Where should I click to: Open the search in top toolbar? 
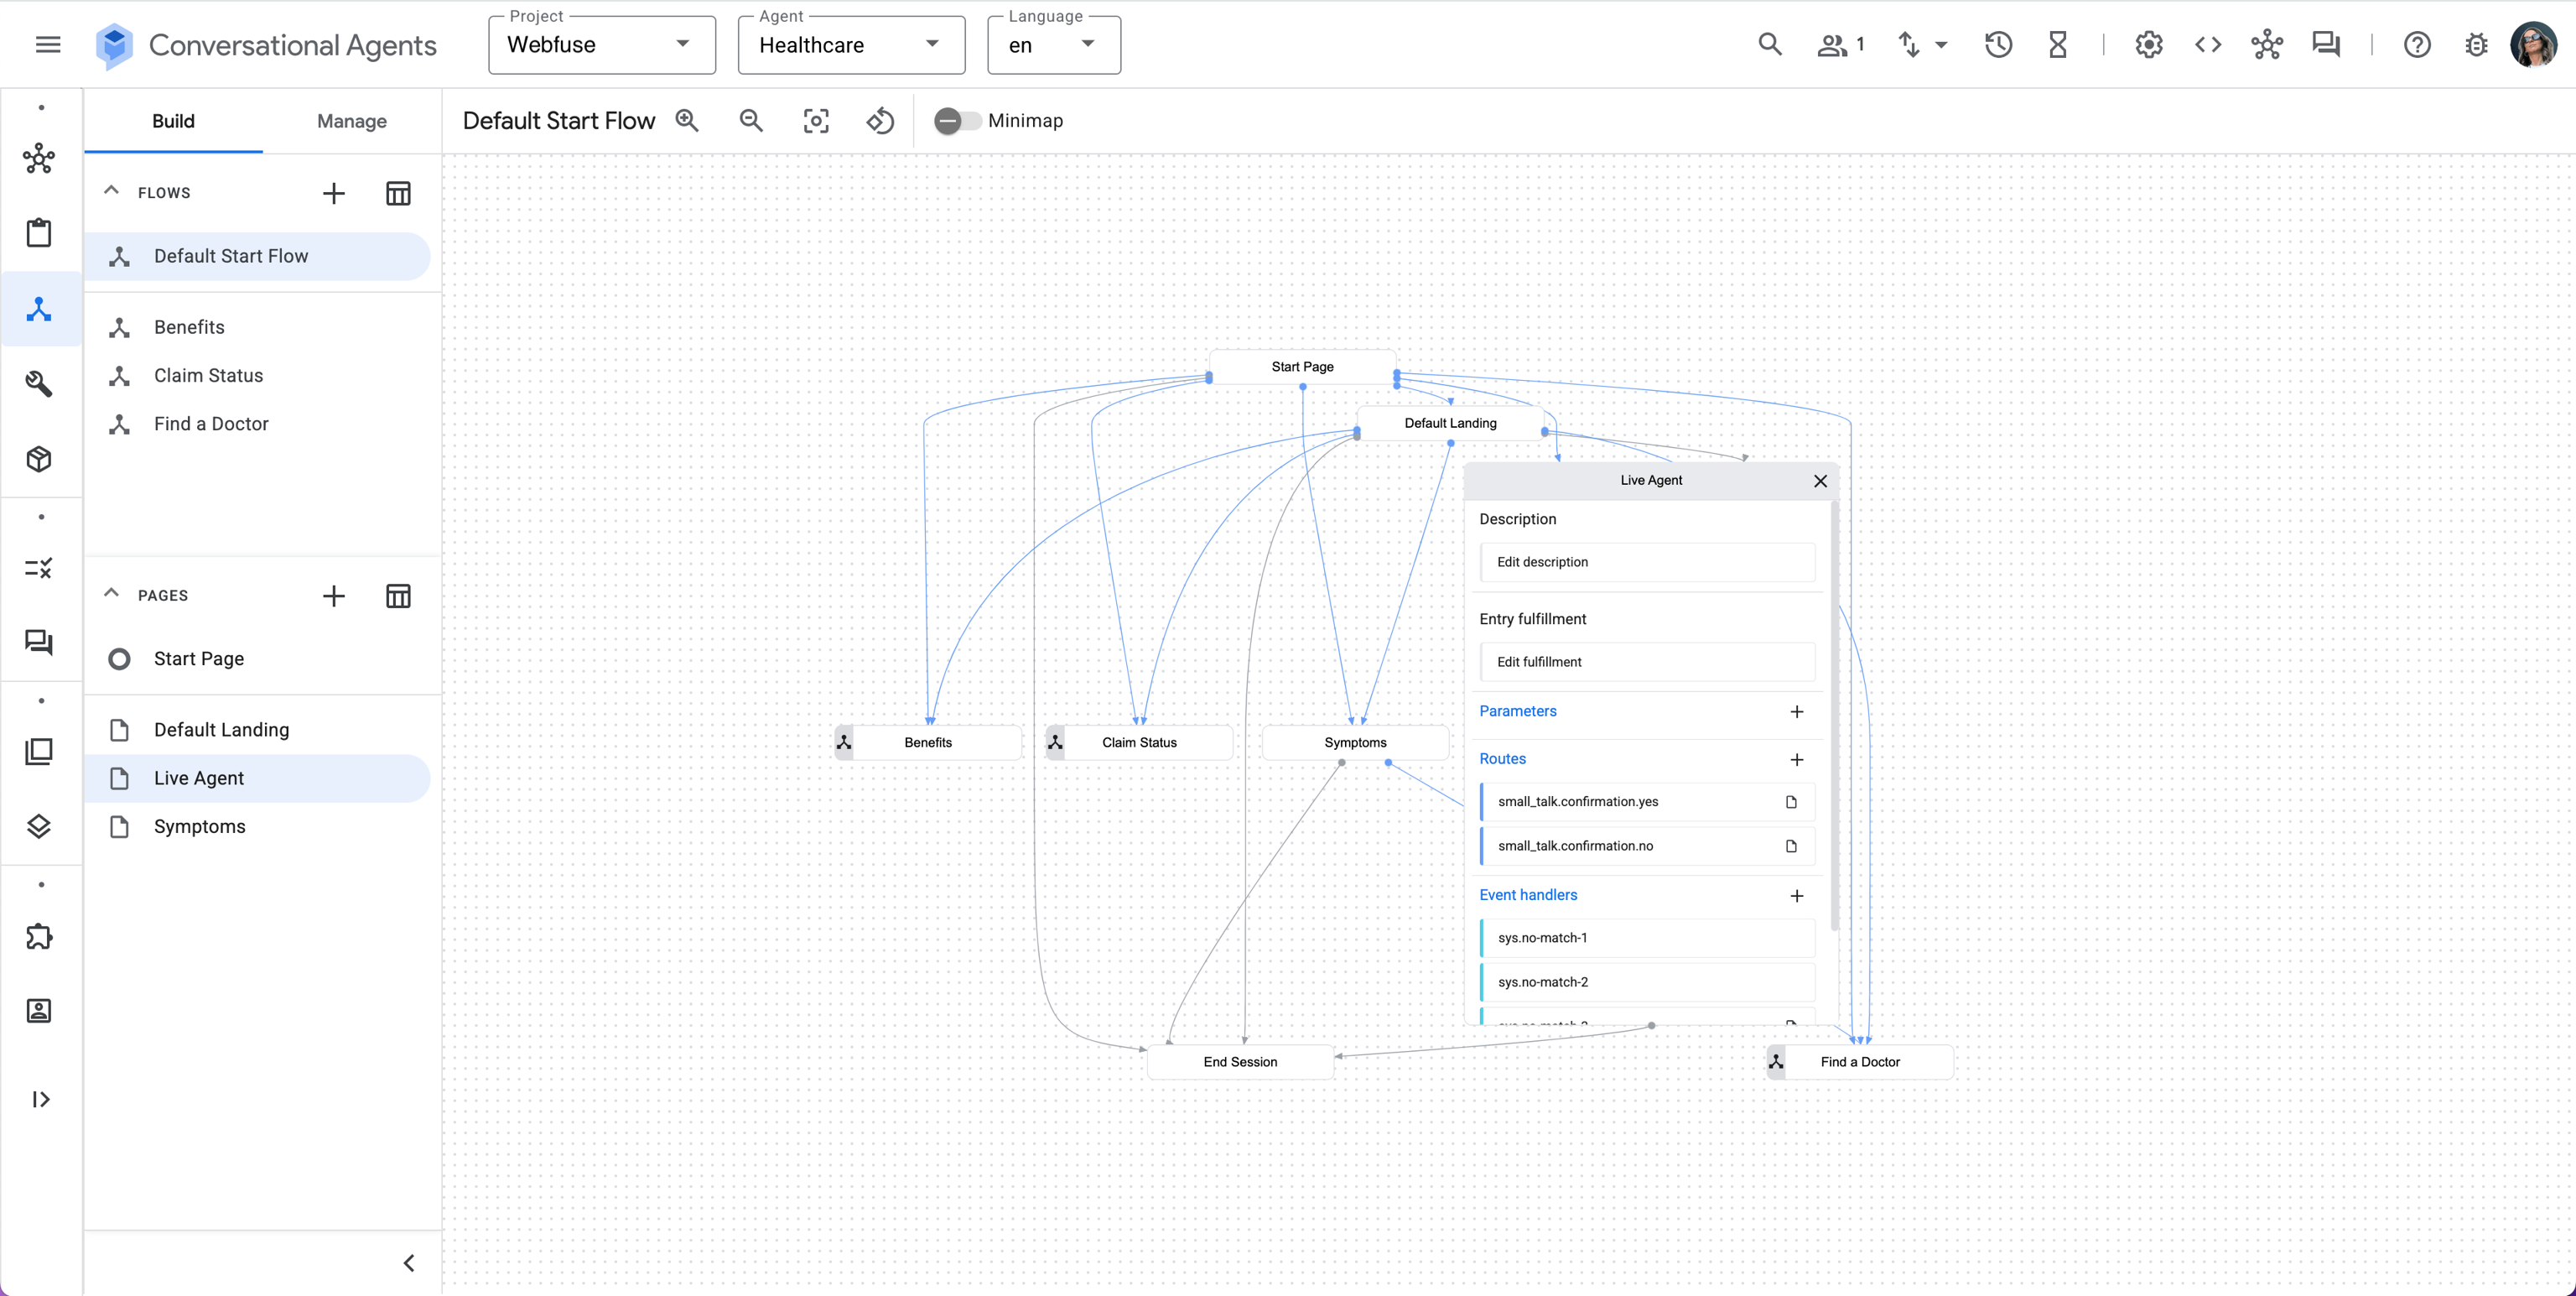click(x=1770, y=44)
